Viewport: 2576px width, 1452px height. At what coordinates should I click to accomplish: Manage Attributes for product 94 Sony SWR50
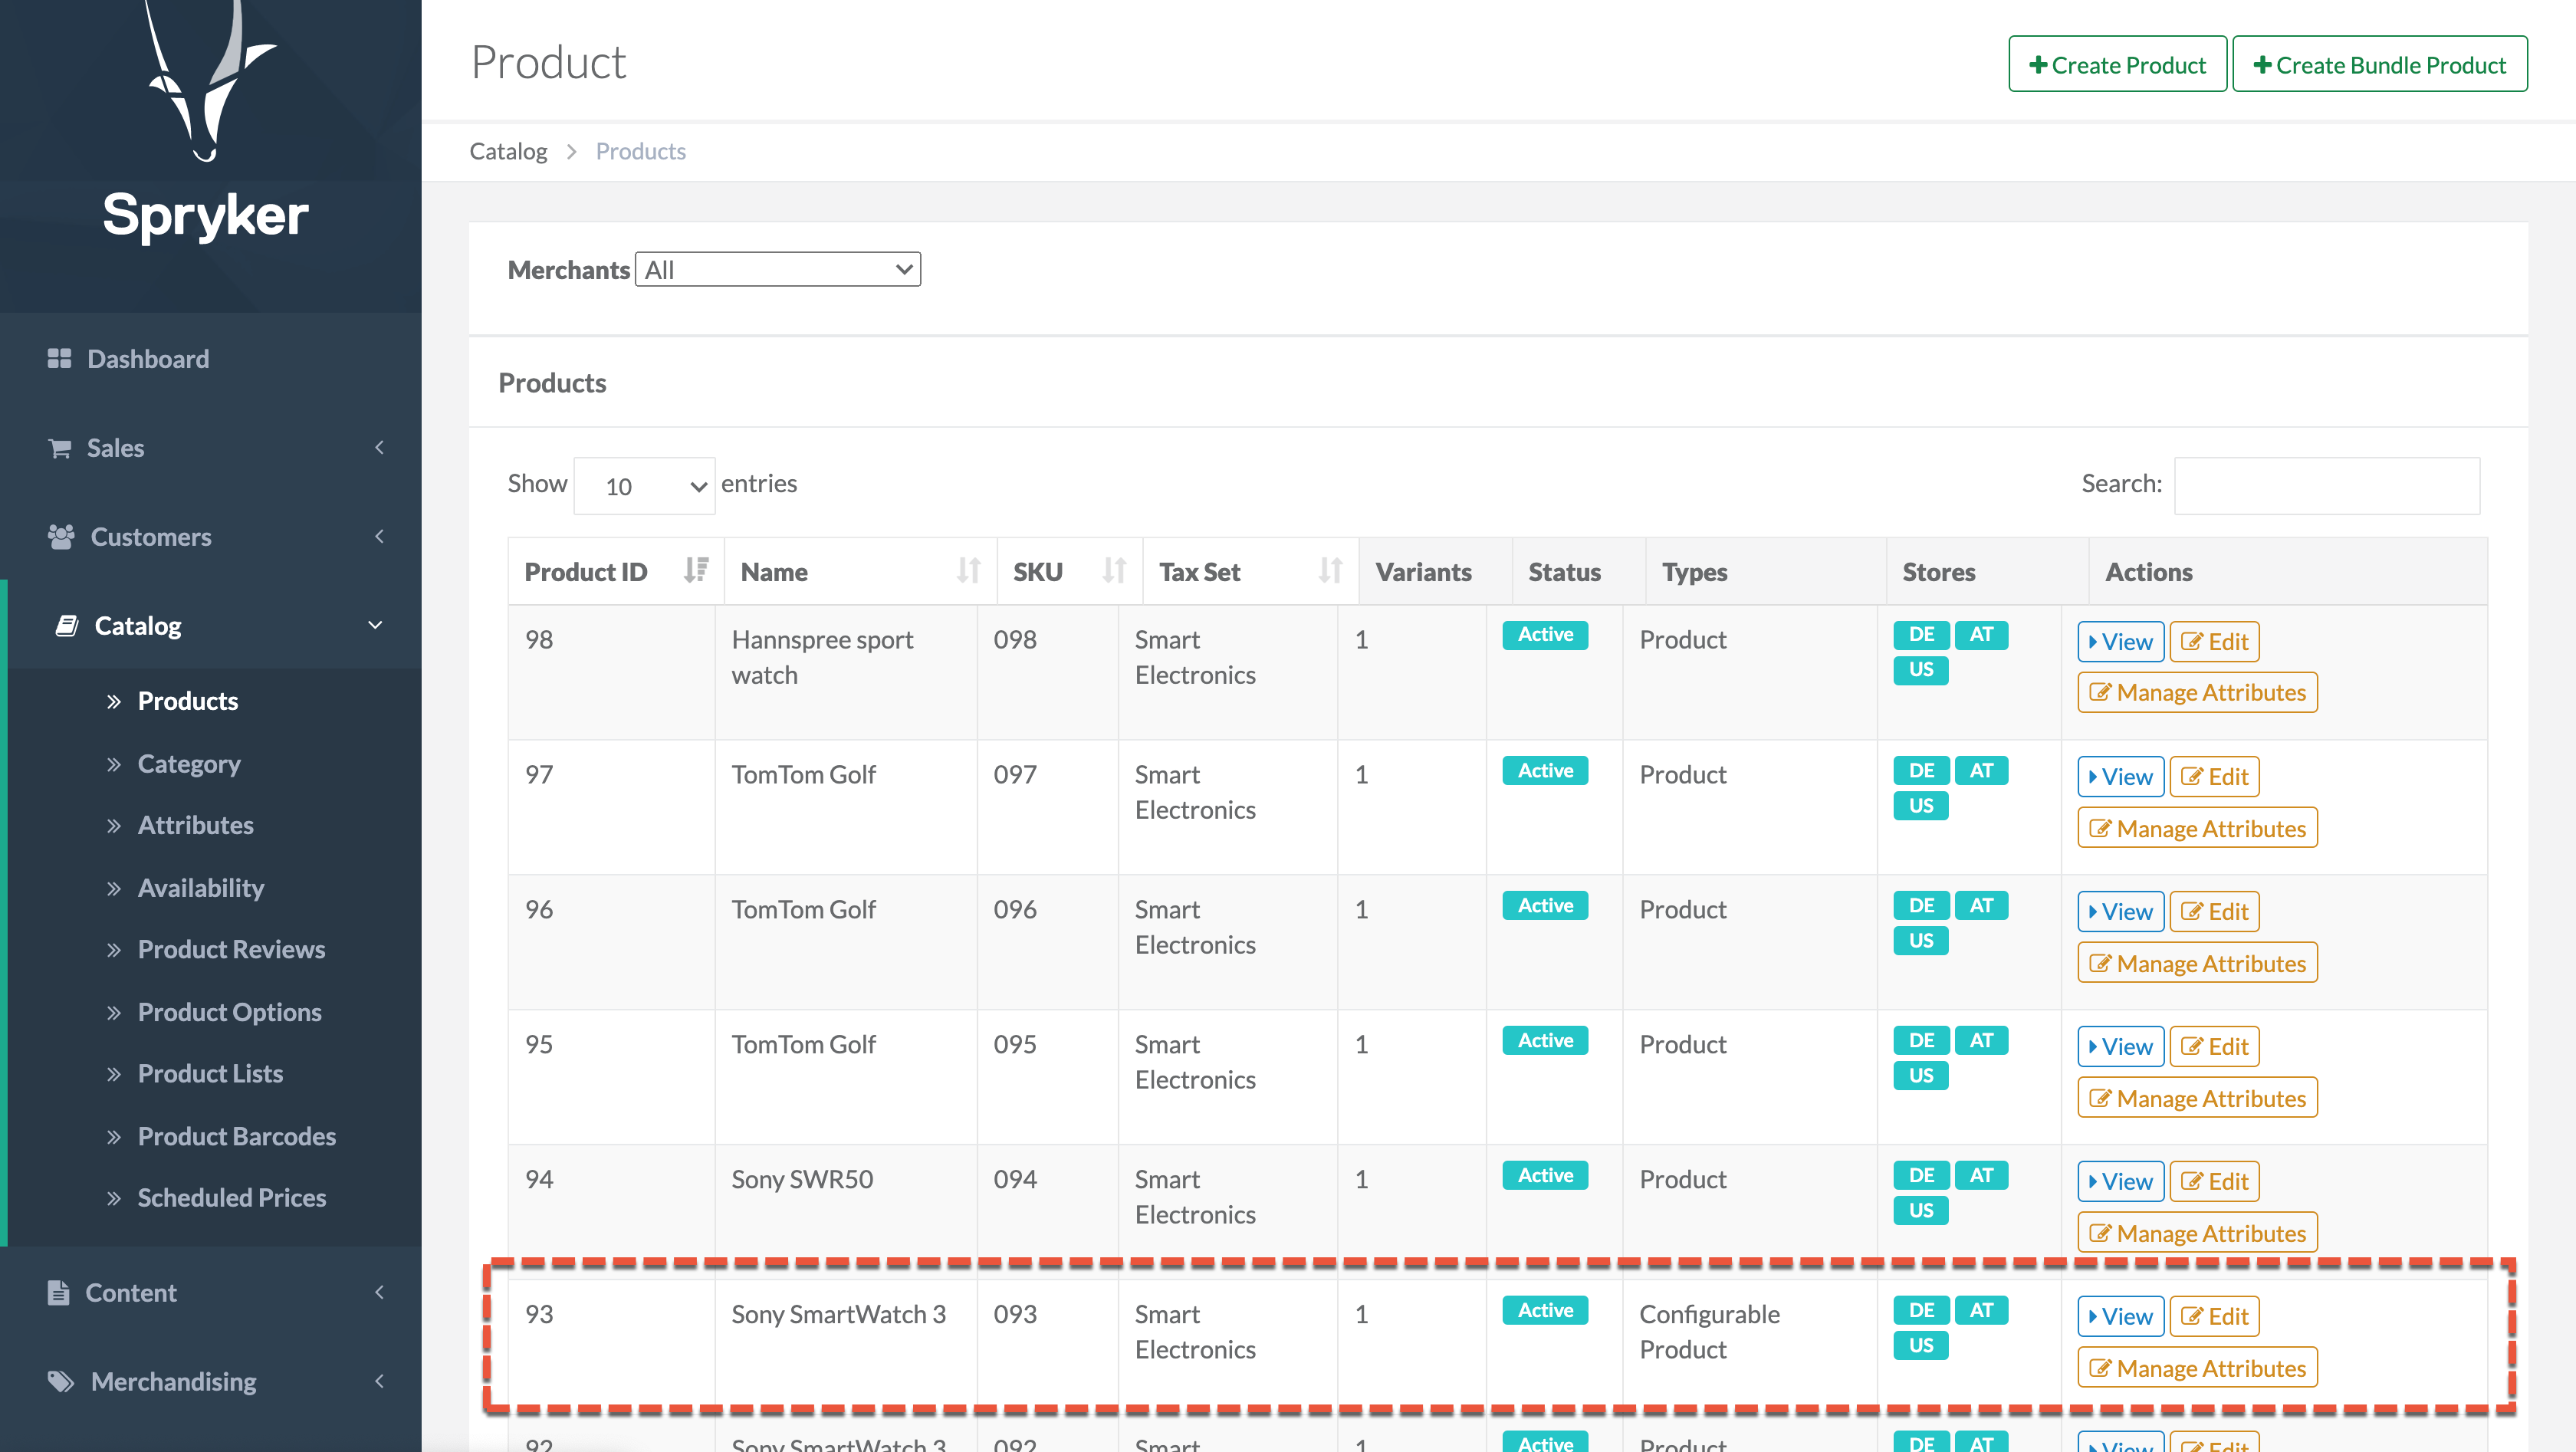coord(2197,1233)
